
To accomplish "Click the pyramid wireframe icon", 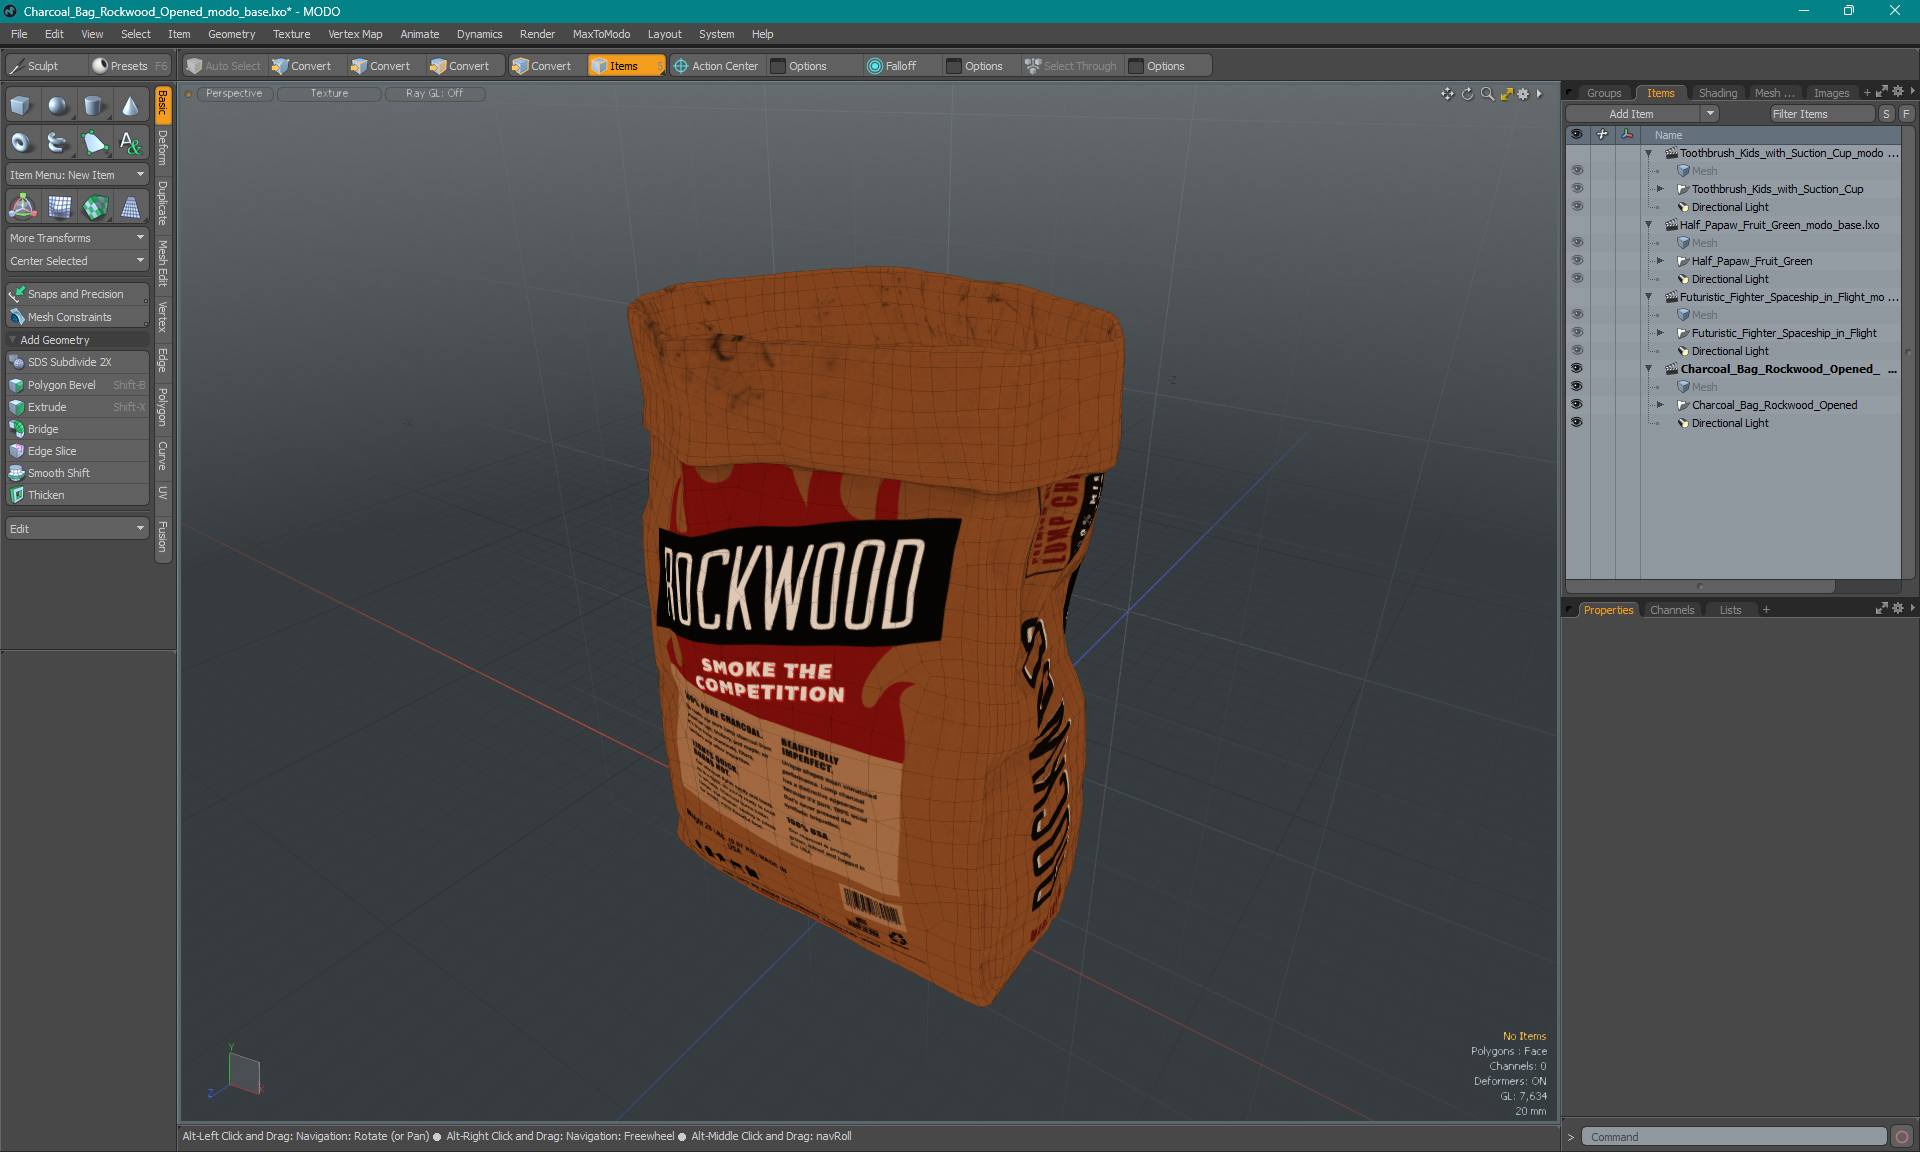I will pyautogui.click(x=130, y=207).
